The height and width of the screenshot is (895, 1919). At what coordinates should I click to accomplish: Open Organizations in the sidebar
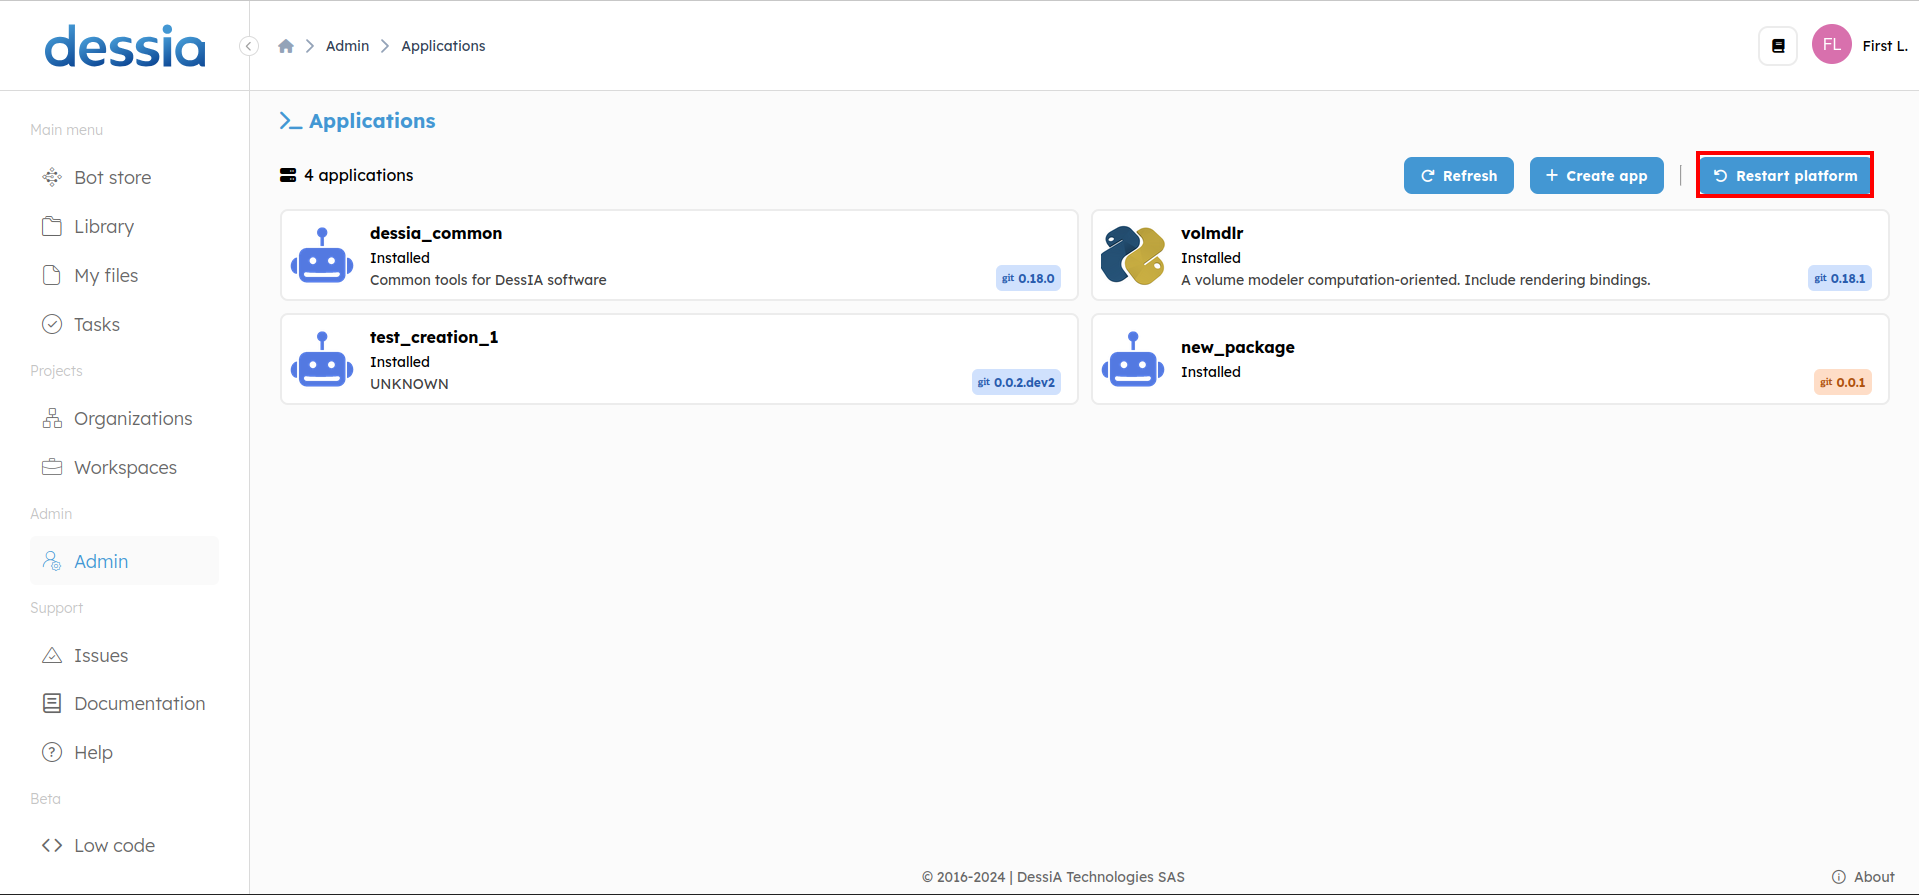coord(124,419)
